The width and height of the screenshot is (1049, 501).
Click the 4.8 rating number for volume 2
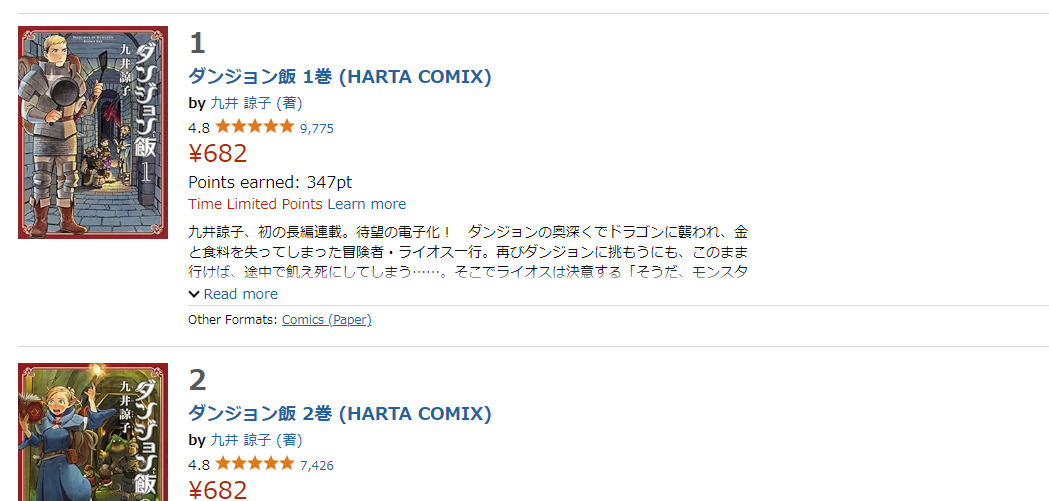[x=199, y=465]
